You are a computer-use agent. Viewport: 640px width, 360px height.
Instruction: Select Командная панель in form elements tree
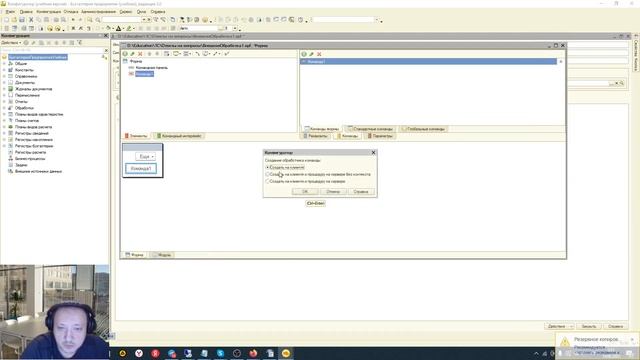point(151,67)
